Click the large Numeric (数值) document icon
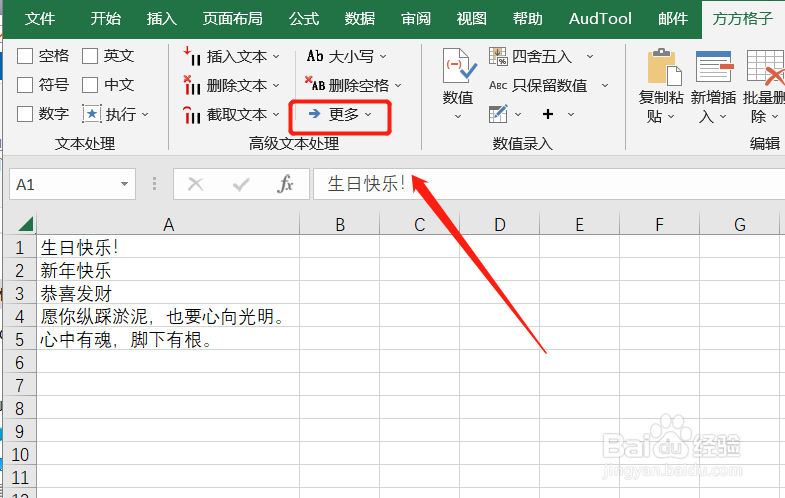The image size is (785, 498). [459, 66]
